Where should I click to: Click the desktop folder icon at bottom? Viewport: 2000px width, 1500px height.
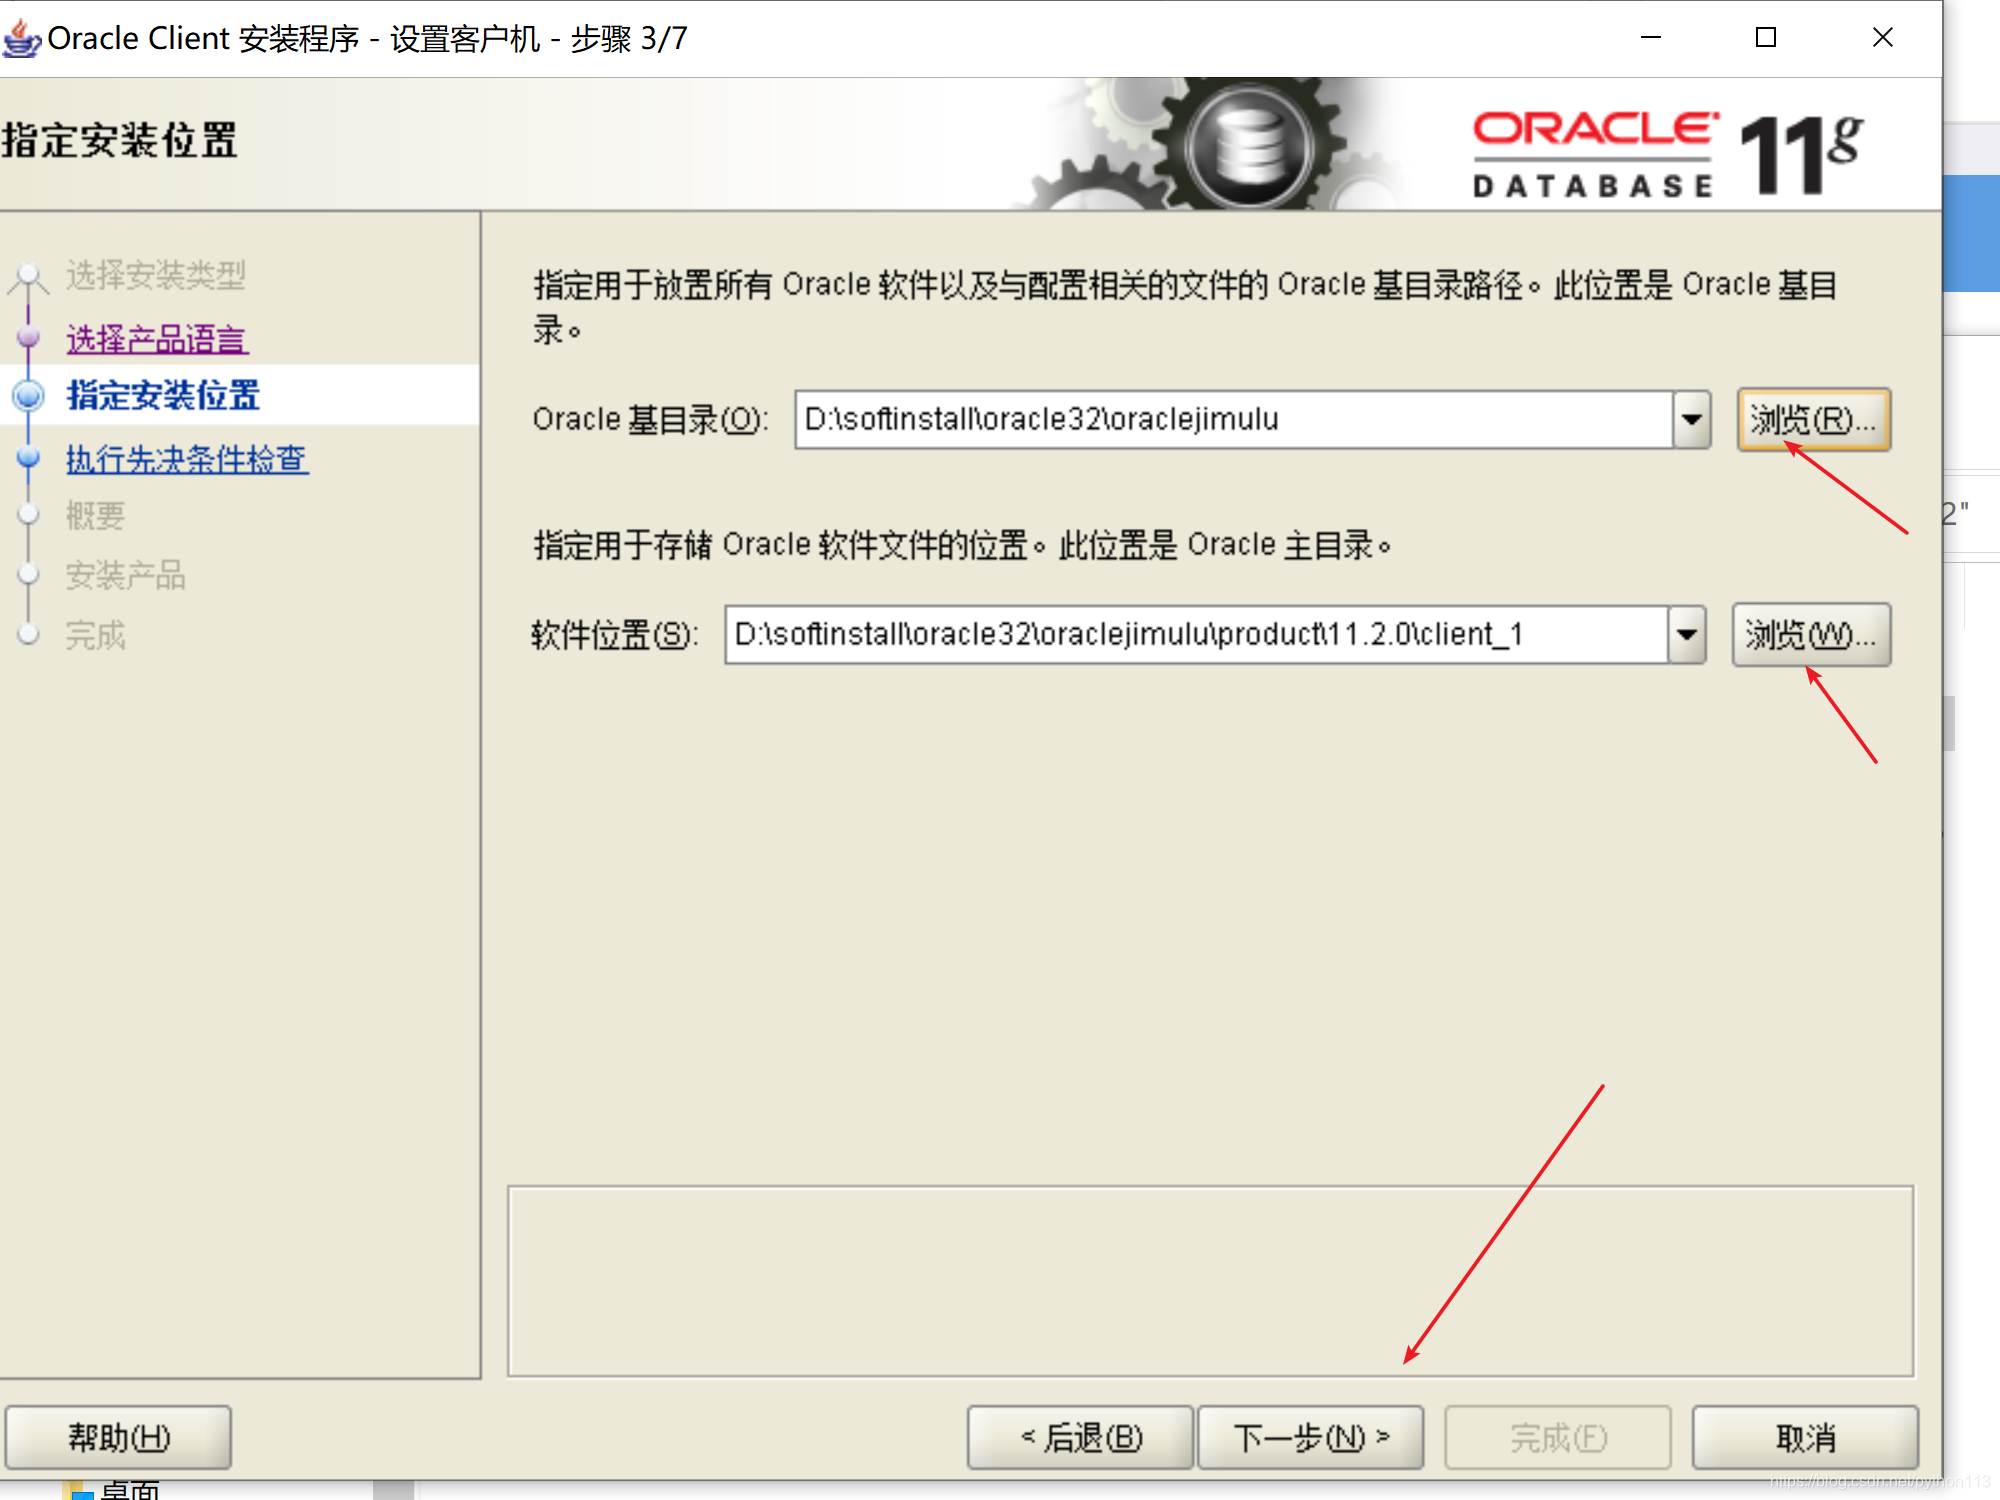coord(78,1491)
